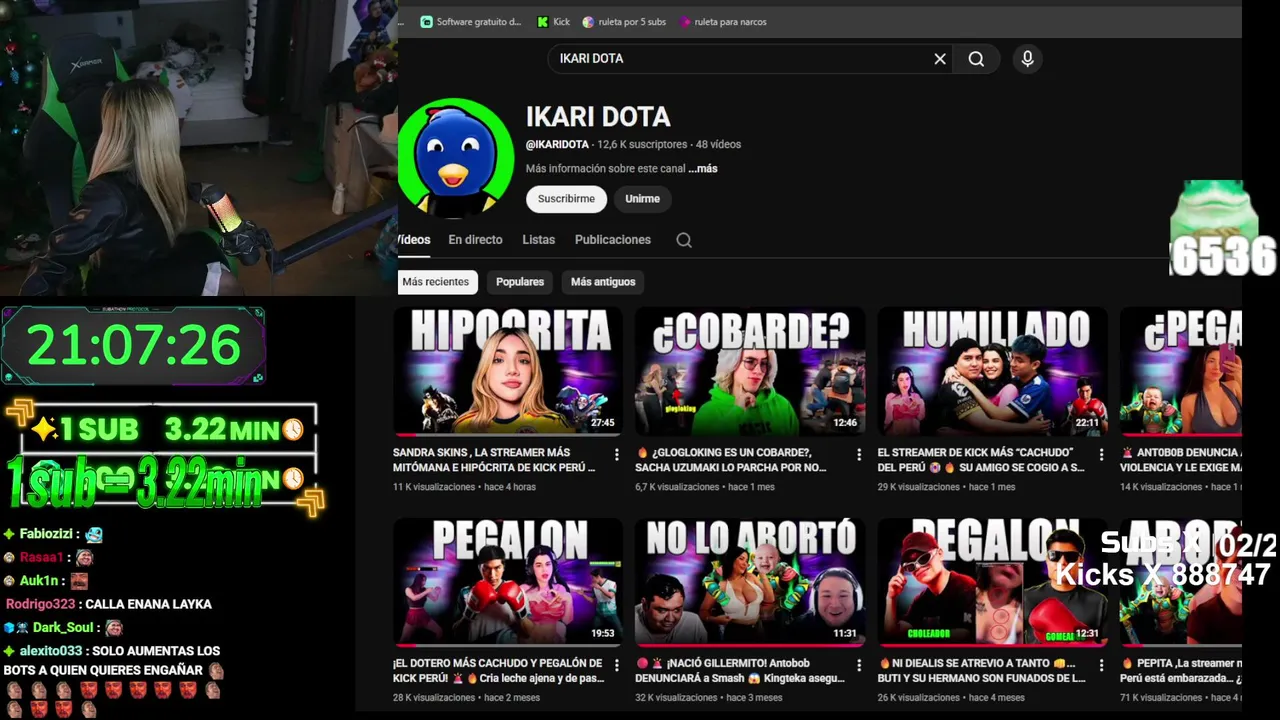
Task: Open PEGALON 12:31 video thumbnail
Action: (x=992, y=582)
